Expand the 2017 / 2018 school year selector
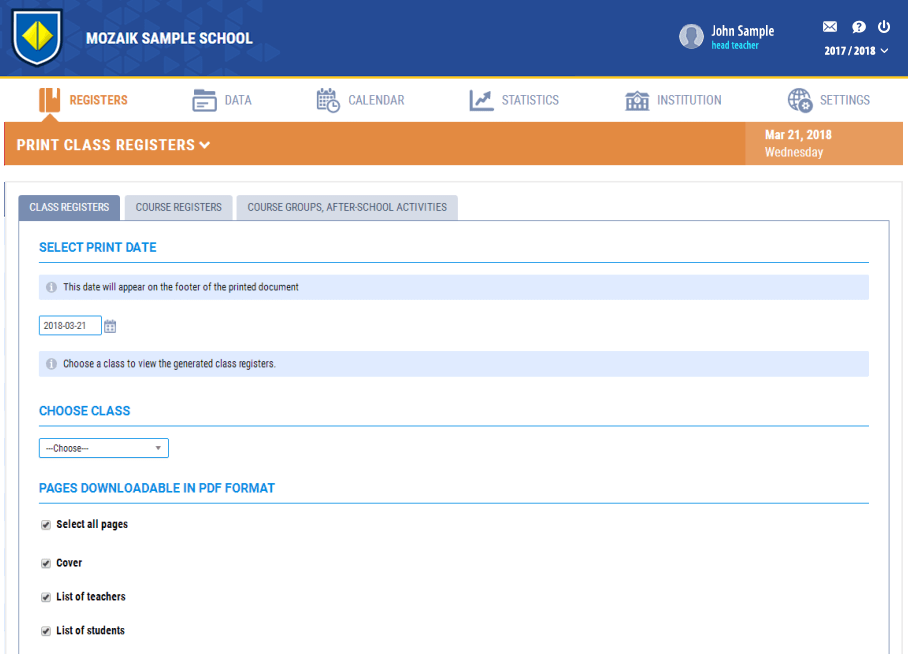Image resolution: width=908 pixels, height=654 pixels. click(856, 51)
